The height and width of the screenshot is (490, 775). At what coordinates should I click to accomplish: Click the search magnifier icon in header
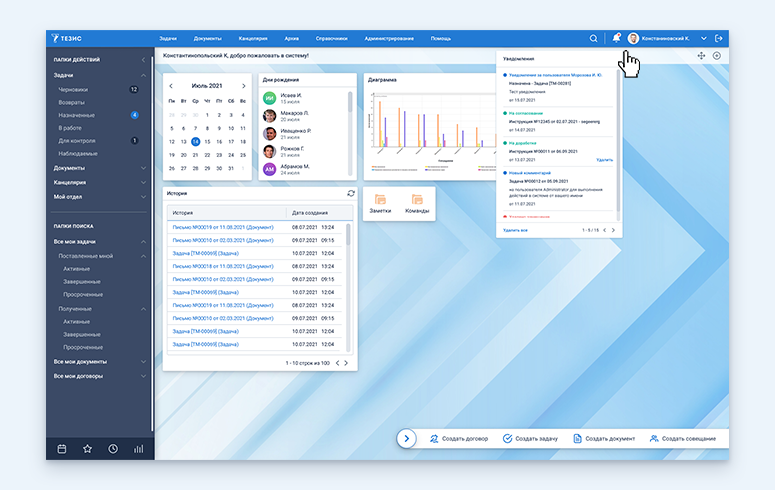593,38
